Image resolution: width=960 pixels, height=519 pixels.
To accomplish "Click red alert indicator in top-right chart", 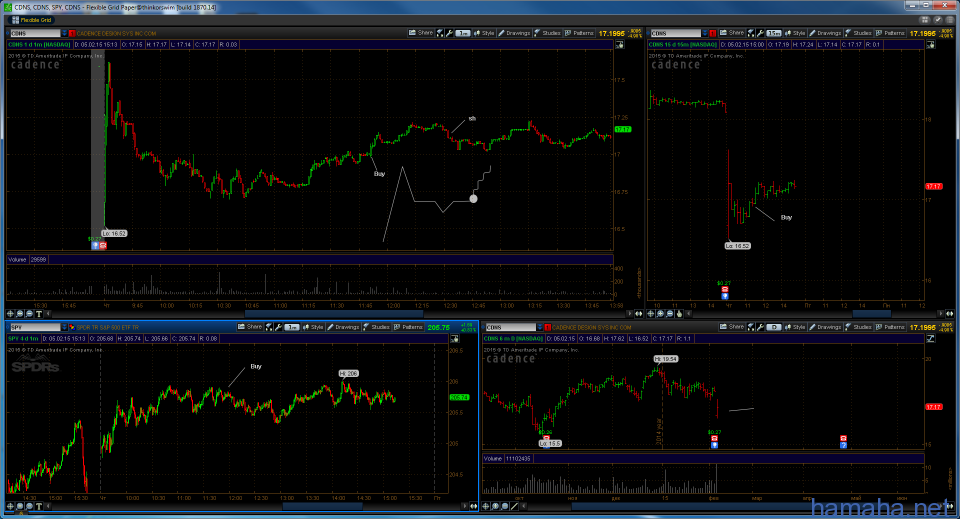I will click(712, 33).
